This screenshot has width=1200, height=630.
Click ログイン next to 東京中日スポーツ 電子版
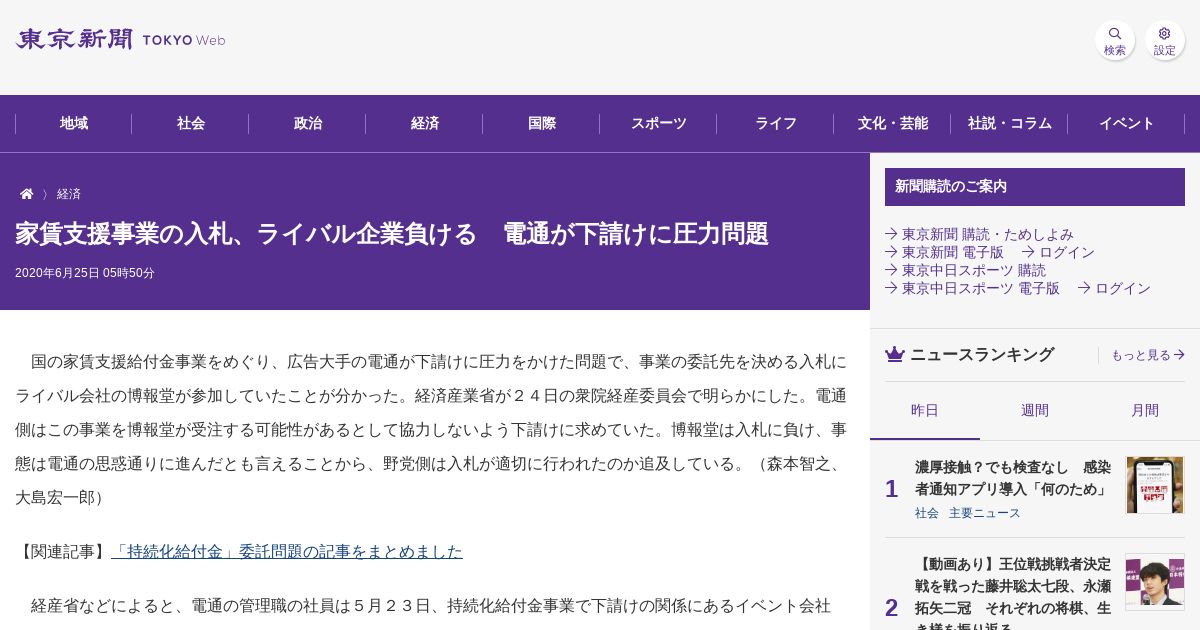click(1114, 288)
